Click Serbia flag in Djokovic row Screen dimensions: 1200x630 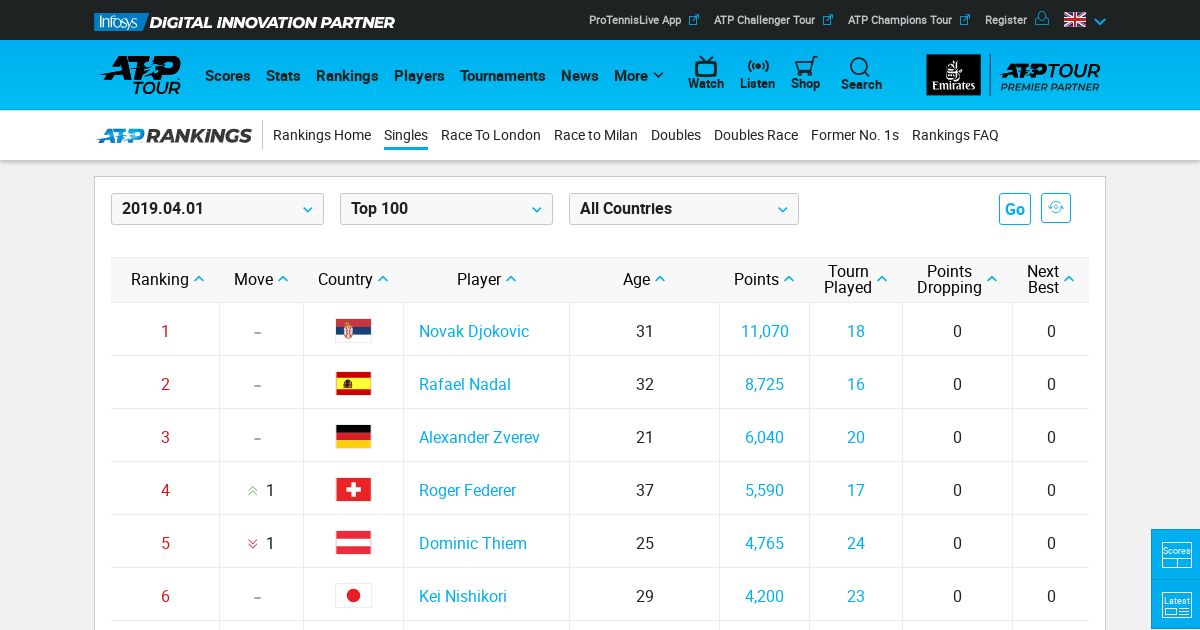tap(353, 331)
